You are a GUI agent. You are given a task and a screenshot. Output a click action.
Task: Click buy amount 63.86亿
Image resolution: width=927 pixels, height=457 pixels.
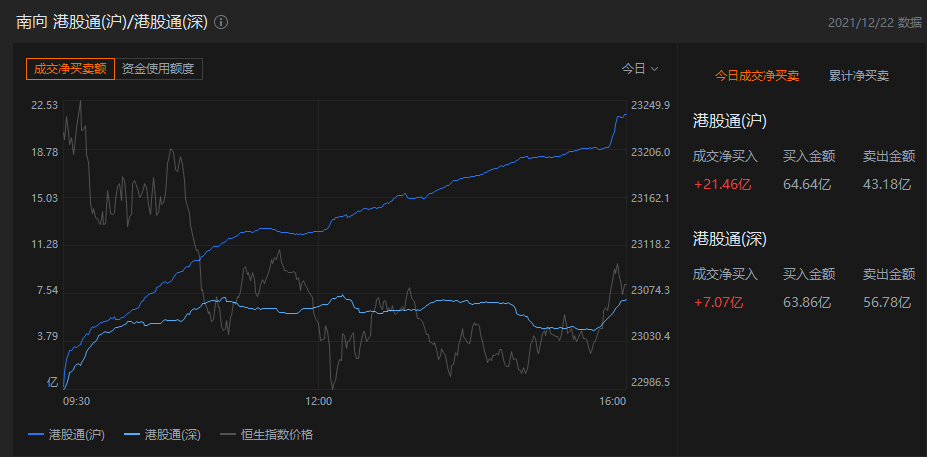coord(807,303)
